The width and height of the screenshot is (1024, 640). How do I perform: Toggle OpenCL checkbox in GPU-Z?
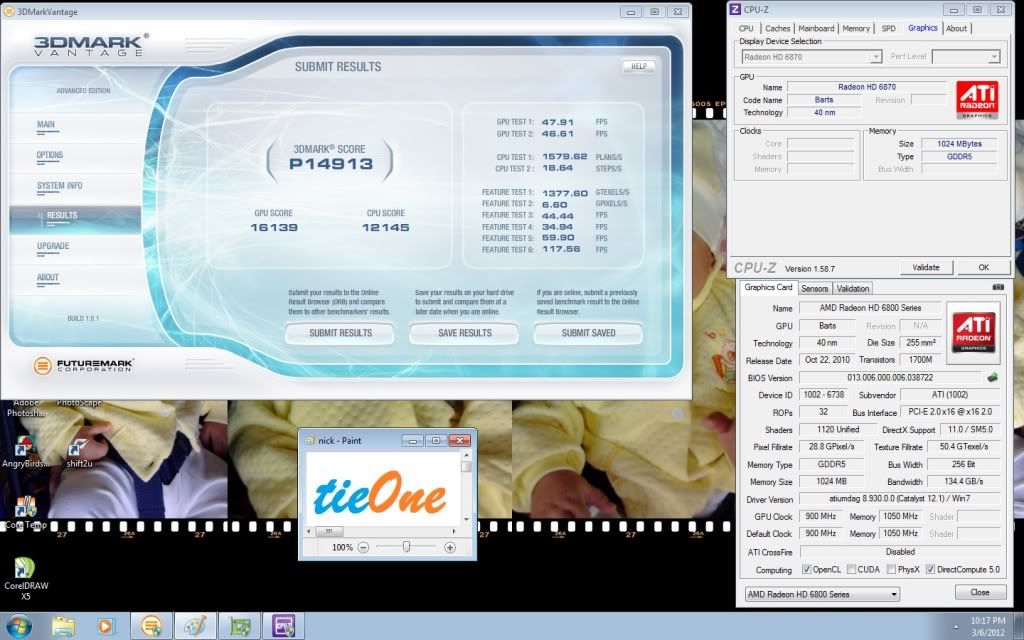[807, 569]
